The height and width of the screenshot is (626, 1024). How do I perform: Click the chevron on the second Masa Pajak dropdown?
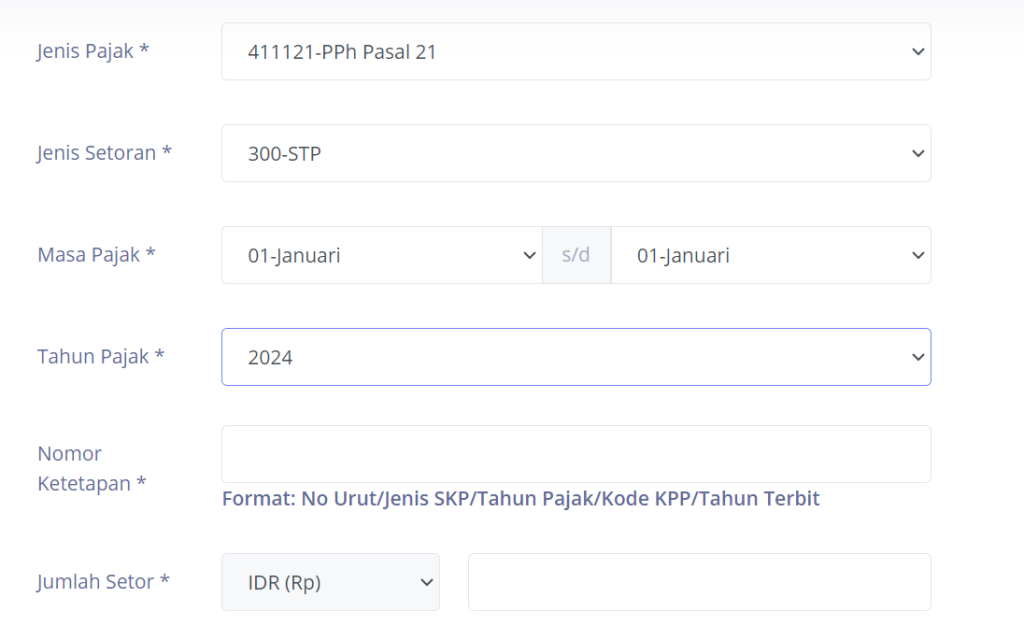point(916,255)
